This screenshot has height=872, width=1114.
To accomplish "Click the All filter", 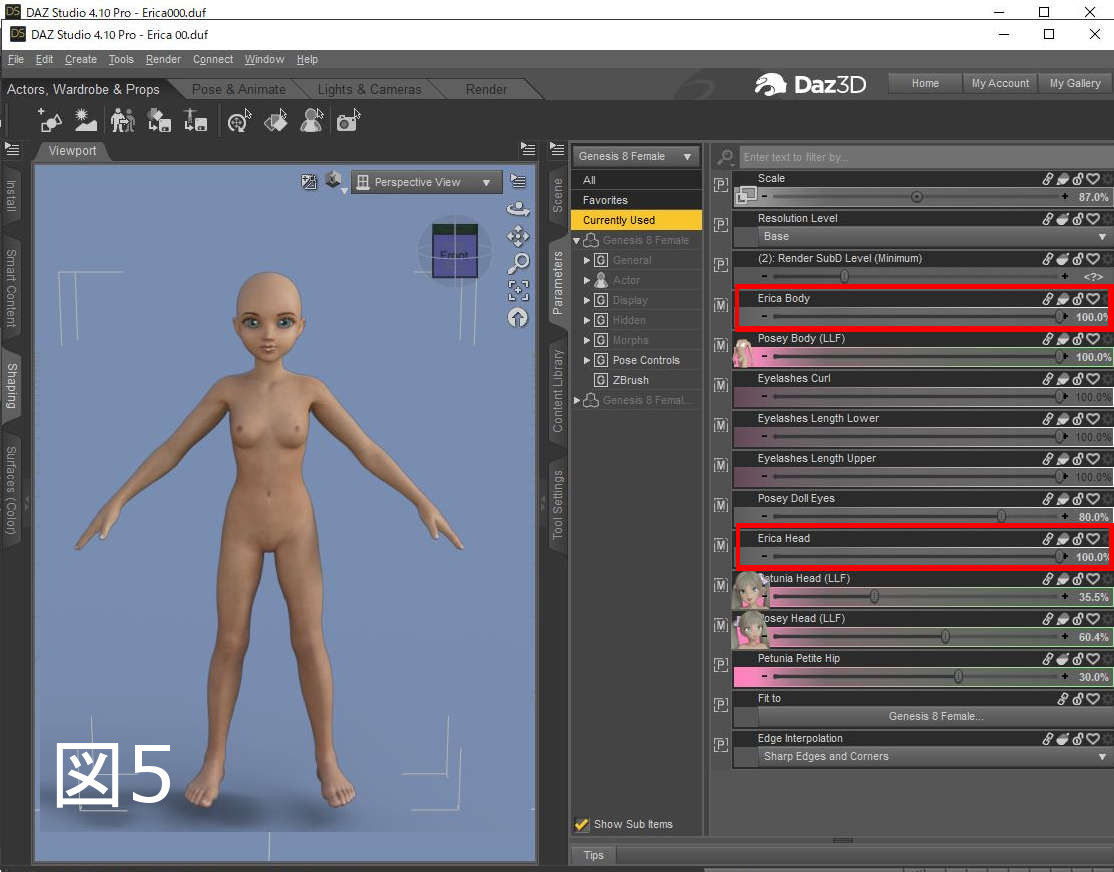I will click(637, 181).
